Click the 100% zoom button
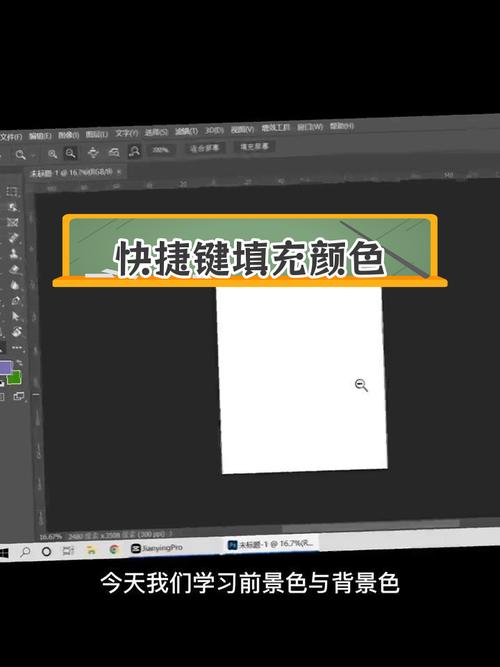Image resolution: width=500 pixels, height=667 pixels. tap(160, 150)
